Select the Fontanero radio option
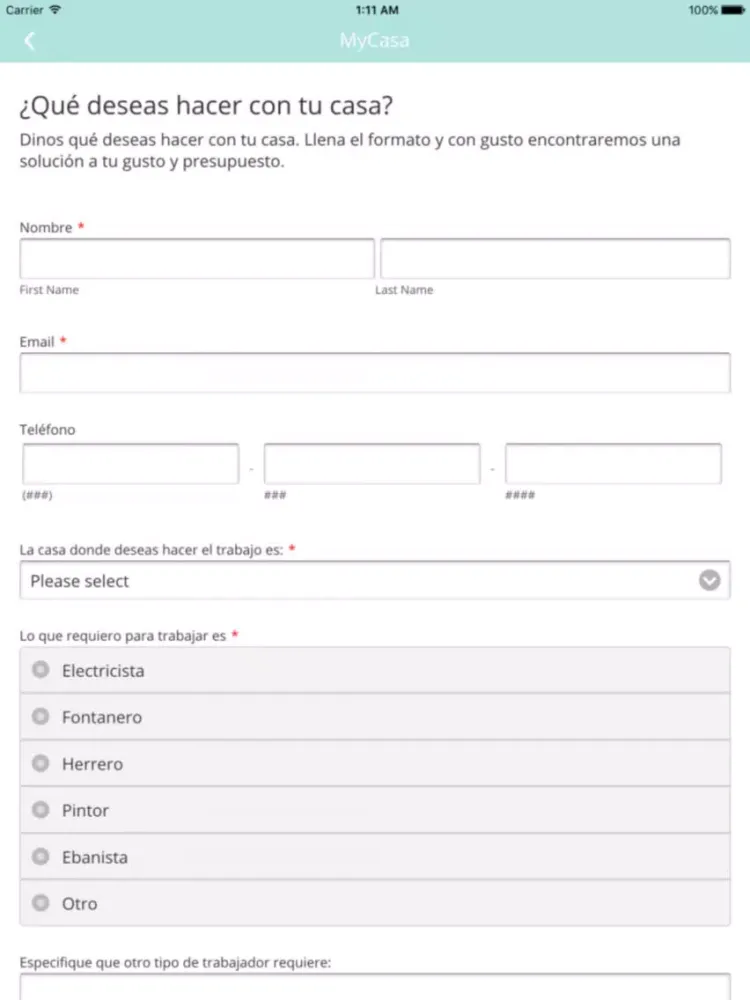The image size is (750, 1000). 375,717
